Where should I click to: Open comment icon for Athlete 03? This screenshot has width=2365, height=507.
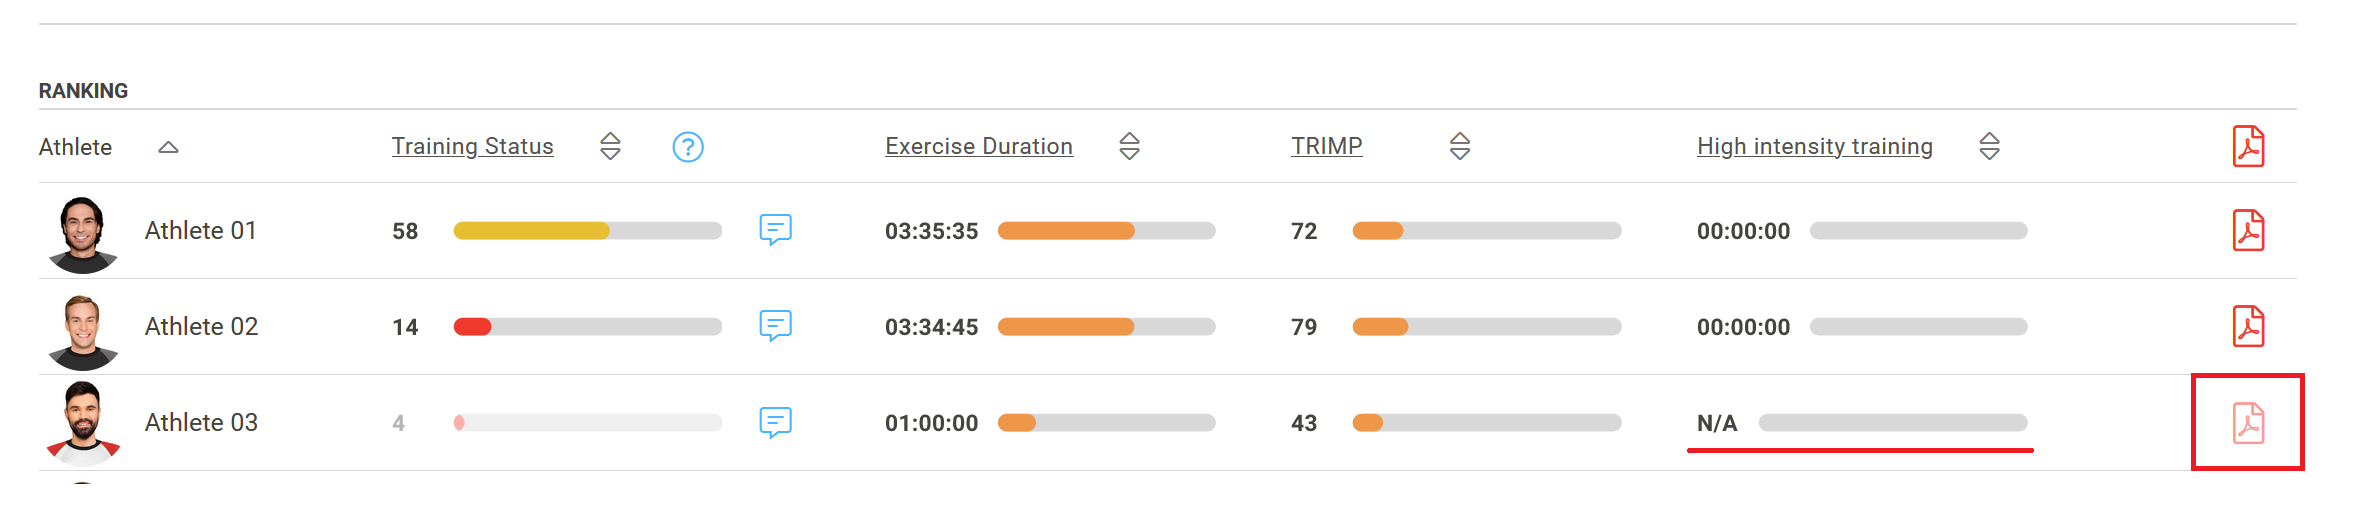coord(775,422)
